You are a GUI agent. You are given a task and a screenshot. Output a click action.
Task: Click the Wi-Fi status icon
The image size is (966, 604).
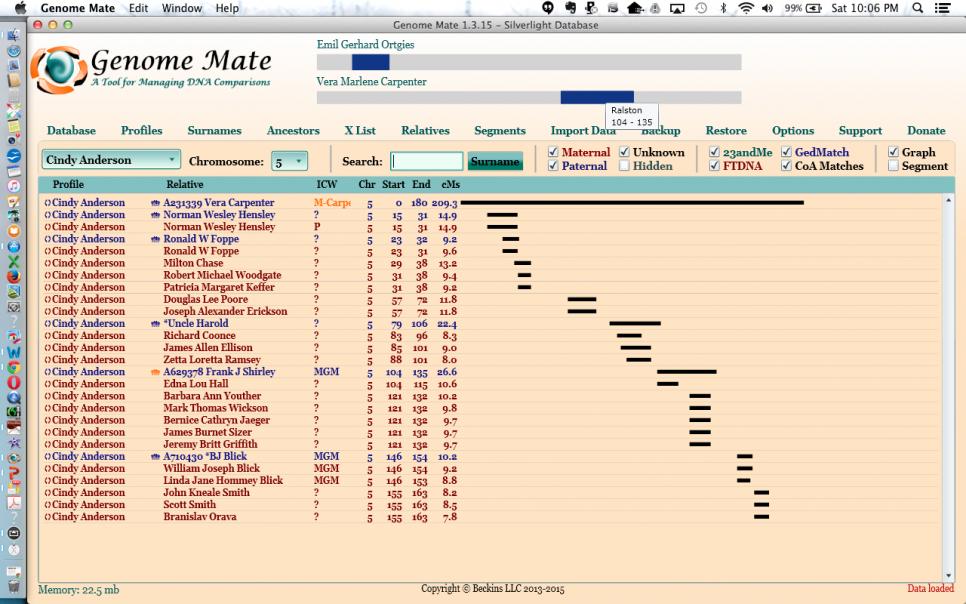[746, 8]
